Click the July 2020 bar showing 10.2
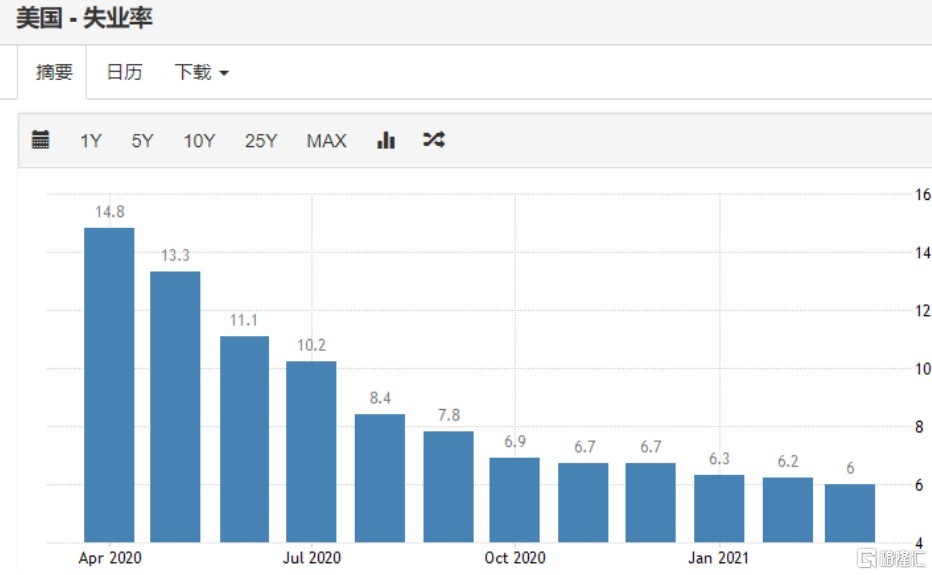Image resolution: width=932 pixels, height=575 pixels. point(311,451)
